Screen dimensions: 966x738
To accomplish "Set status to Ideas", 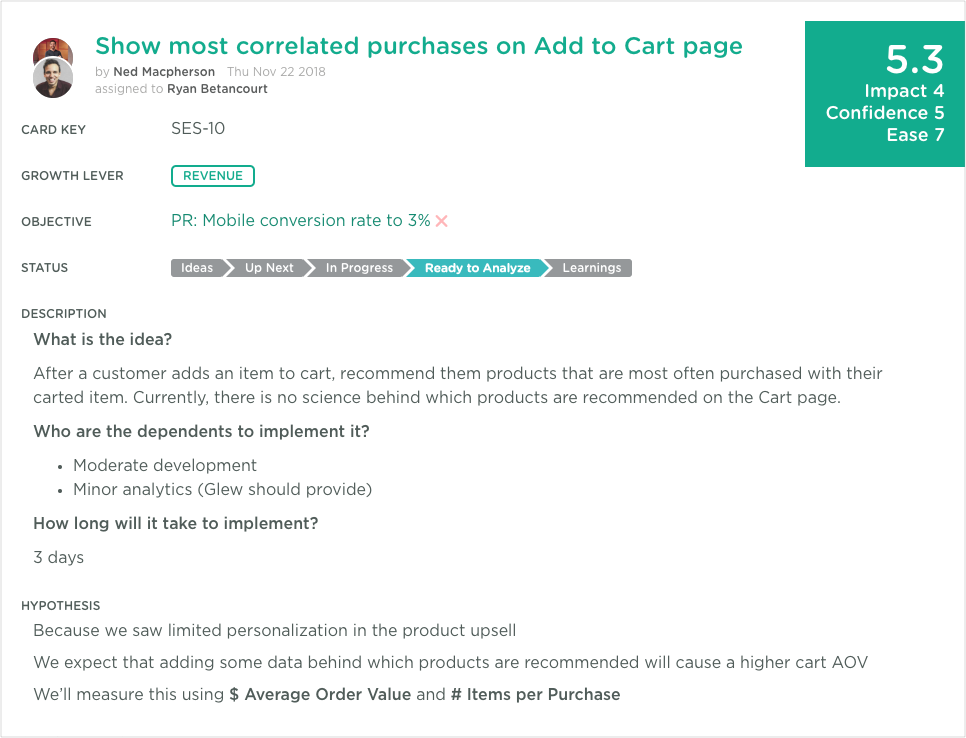I will pos(197,268).
